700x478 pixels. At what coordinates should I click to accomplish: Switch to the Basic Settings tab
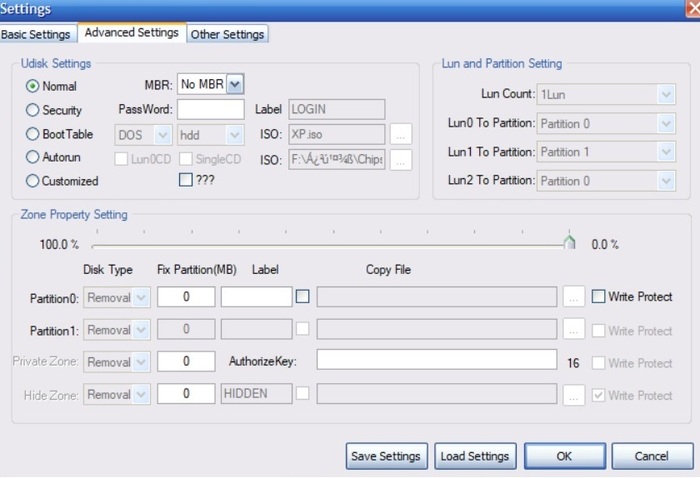coord(36,34)
